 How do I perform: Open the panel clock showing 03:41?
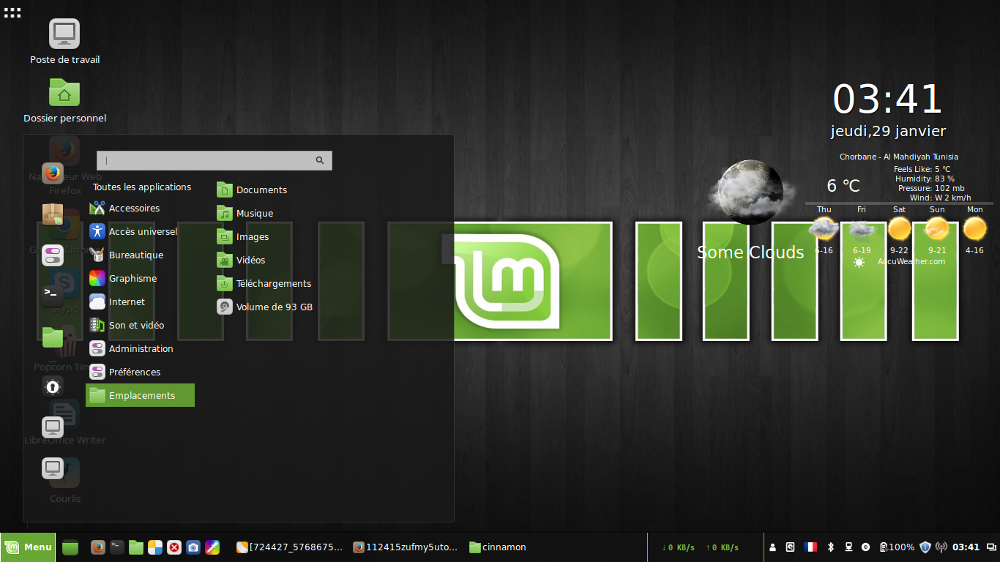[x=966, y=547]
